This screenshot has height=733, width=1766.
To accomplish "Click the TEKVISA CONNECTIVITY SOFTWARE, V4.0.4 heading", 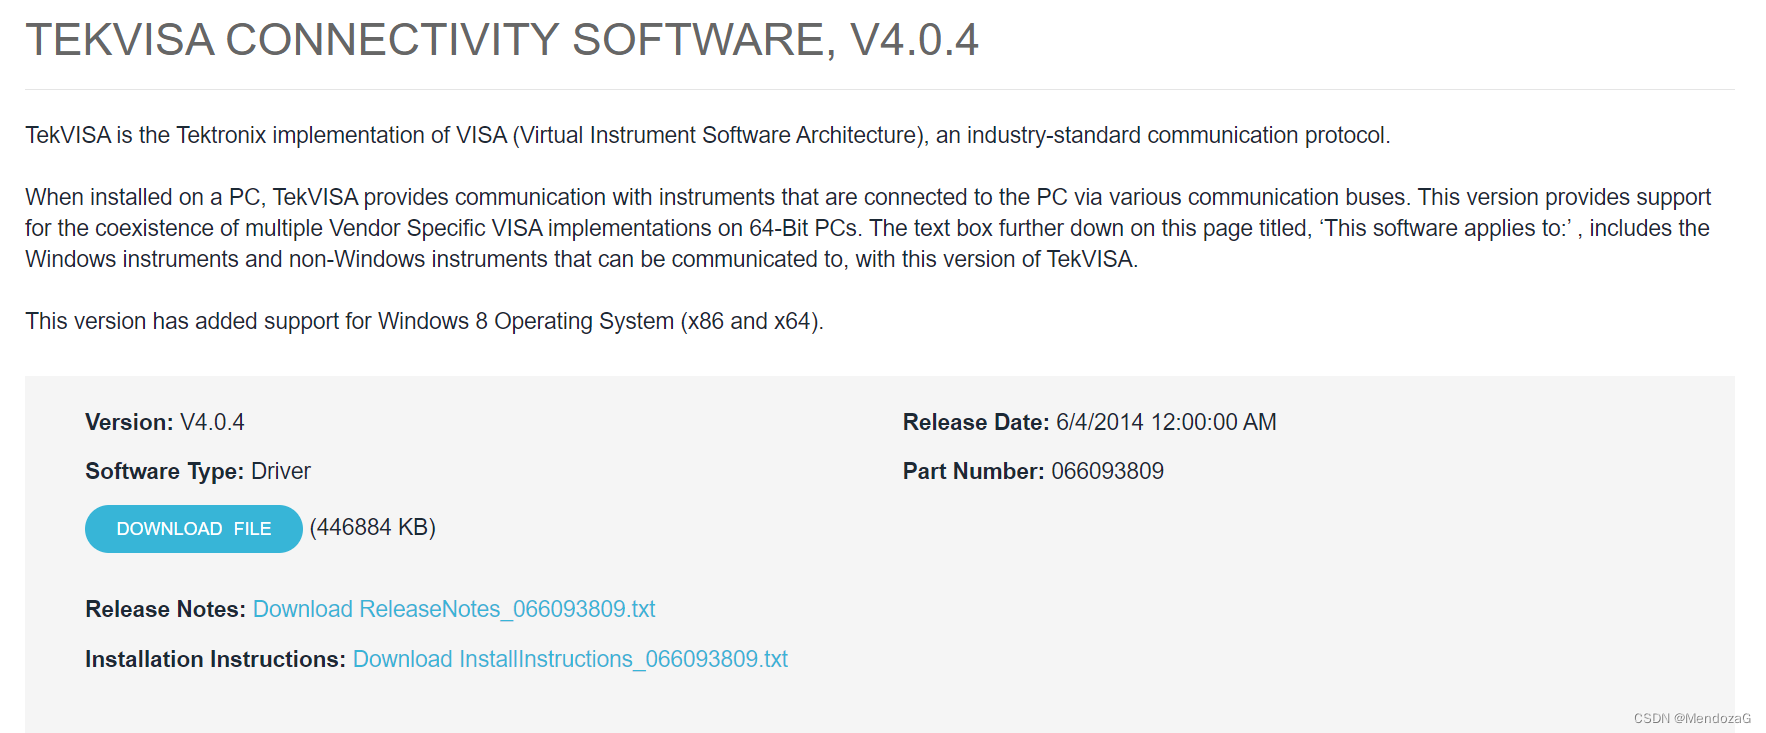I will point(502,40).
